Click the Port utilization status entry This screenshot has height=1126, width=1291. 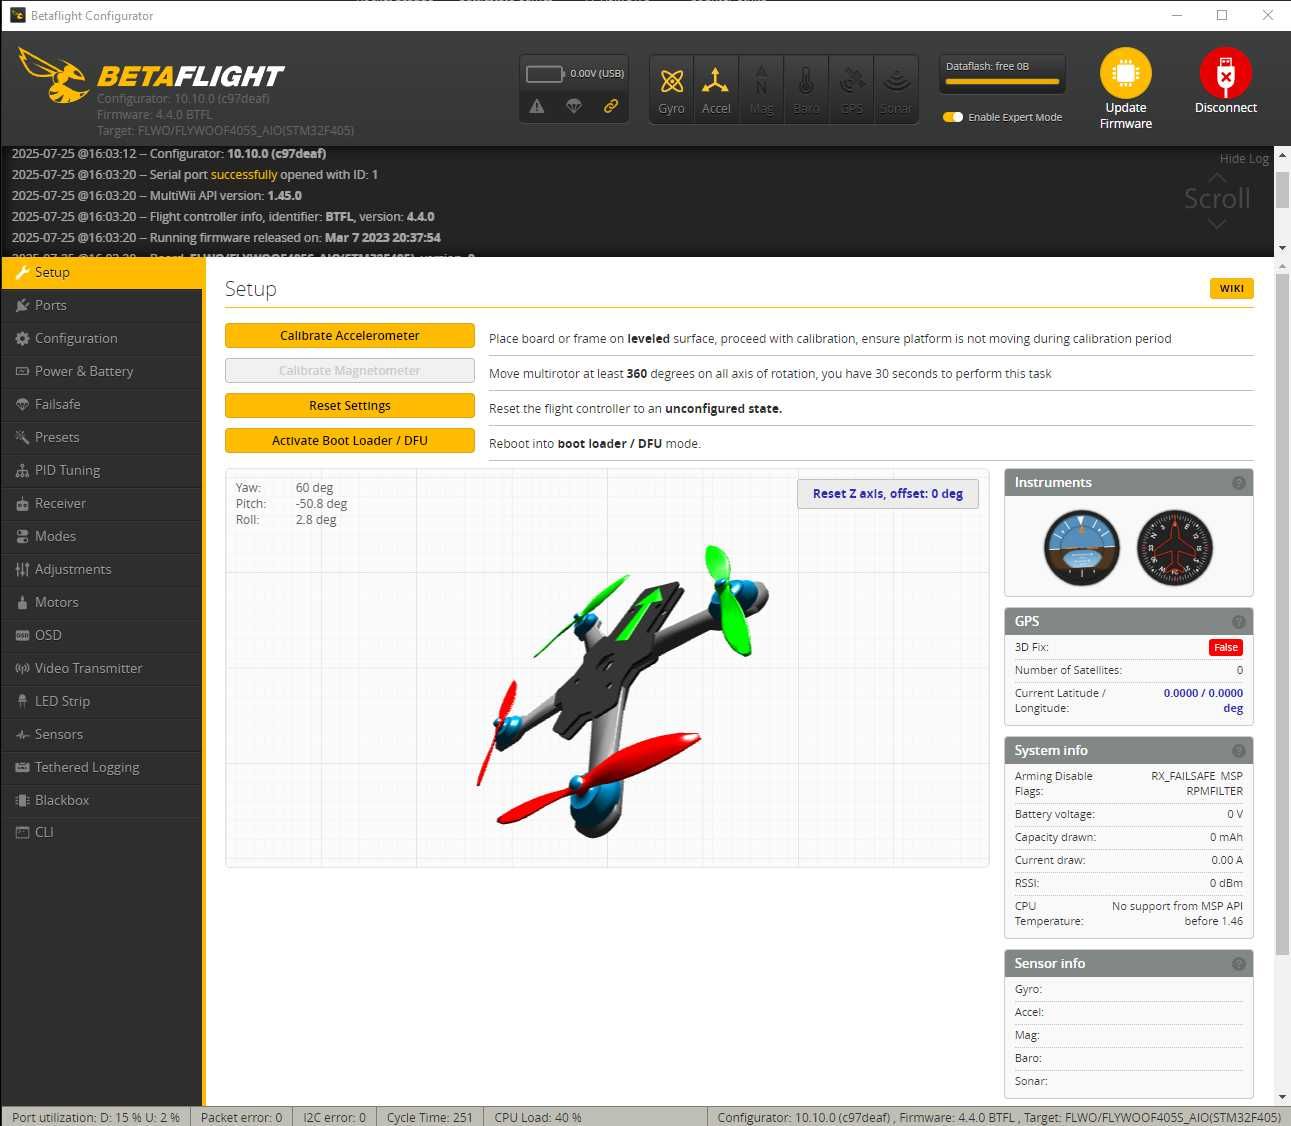tap(96, 1117)
